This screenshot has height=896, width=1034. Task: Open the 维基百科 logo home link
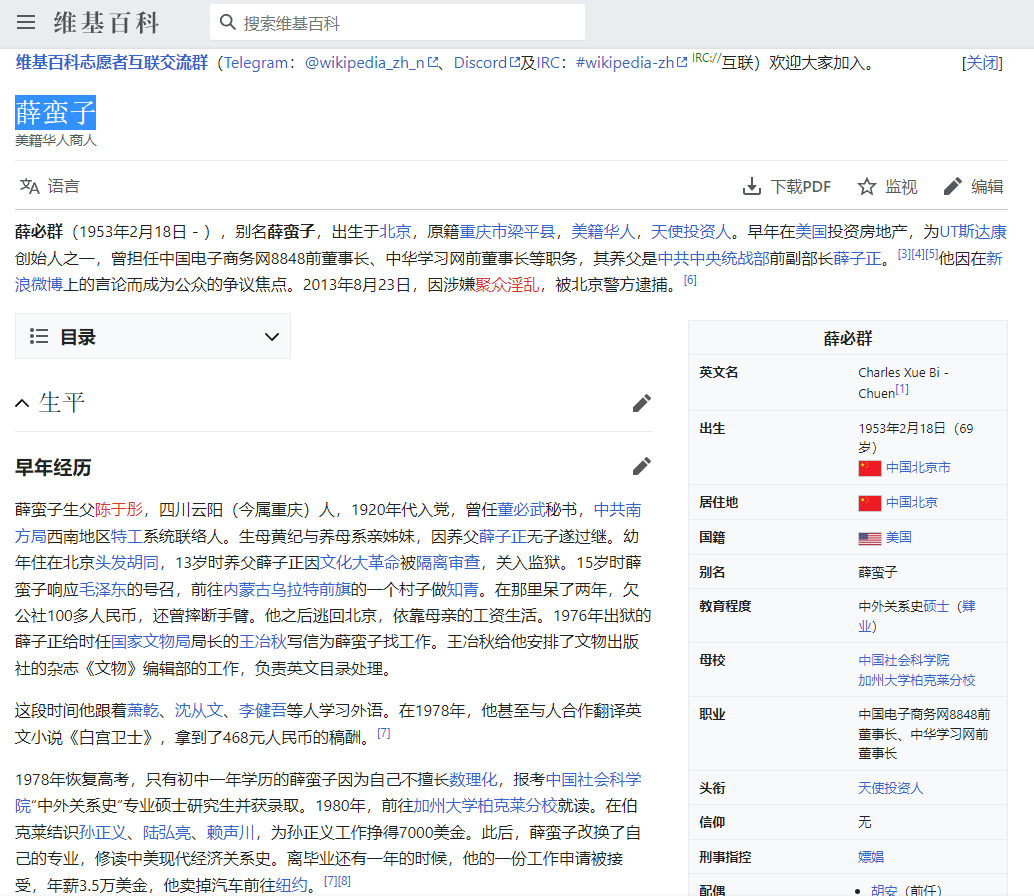tap(107, 22)
